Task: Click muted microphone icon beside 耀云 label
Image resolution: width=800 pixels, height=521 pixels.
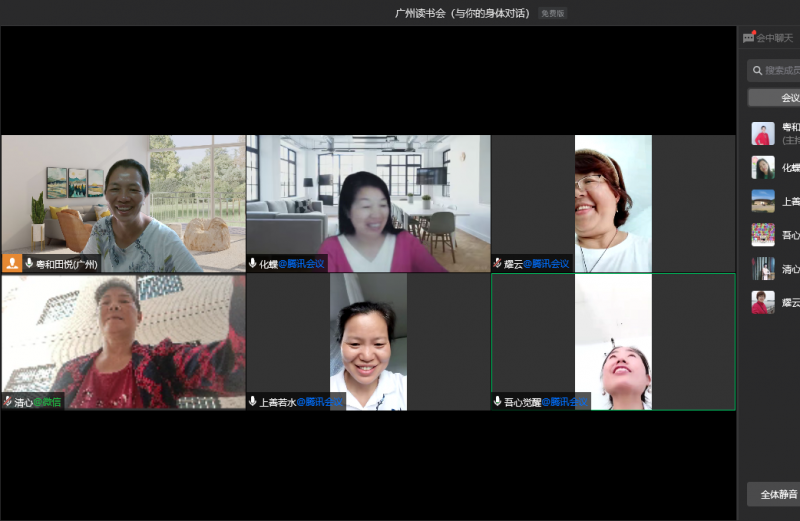Action: [497, 264]
